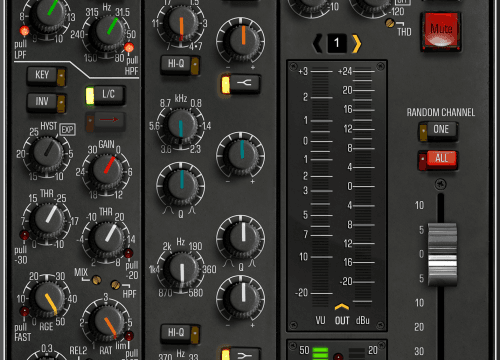Click the pull HPF red LED

pos(129,48)
